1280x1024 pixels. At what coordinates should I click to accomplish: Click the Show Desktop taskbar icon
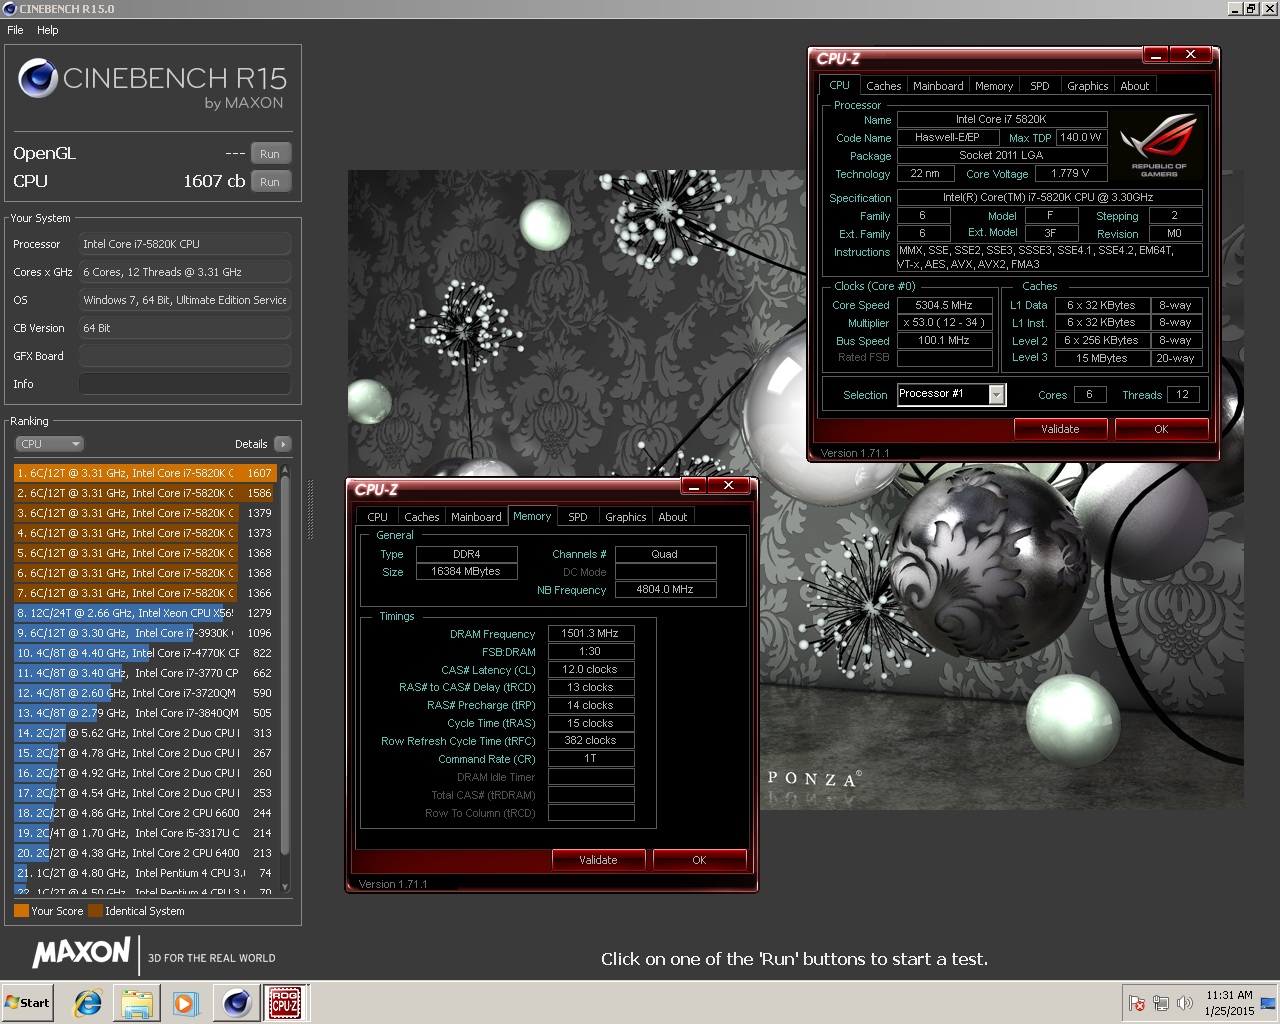(1269, 1003)
